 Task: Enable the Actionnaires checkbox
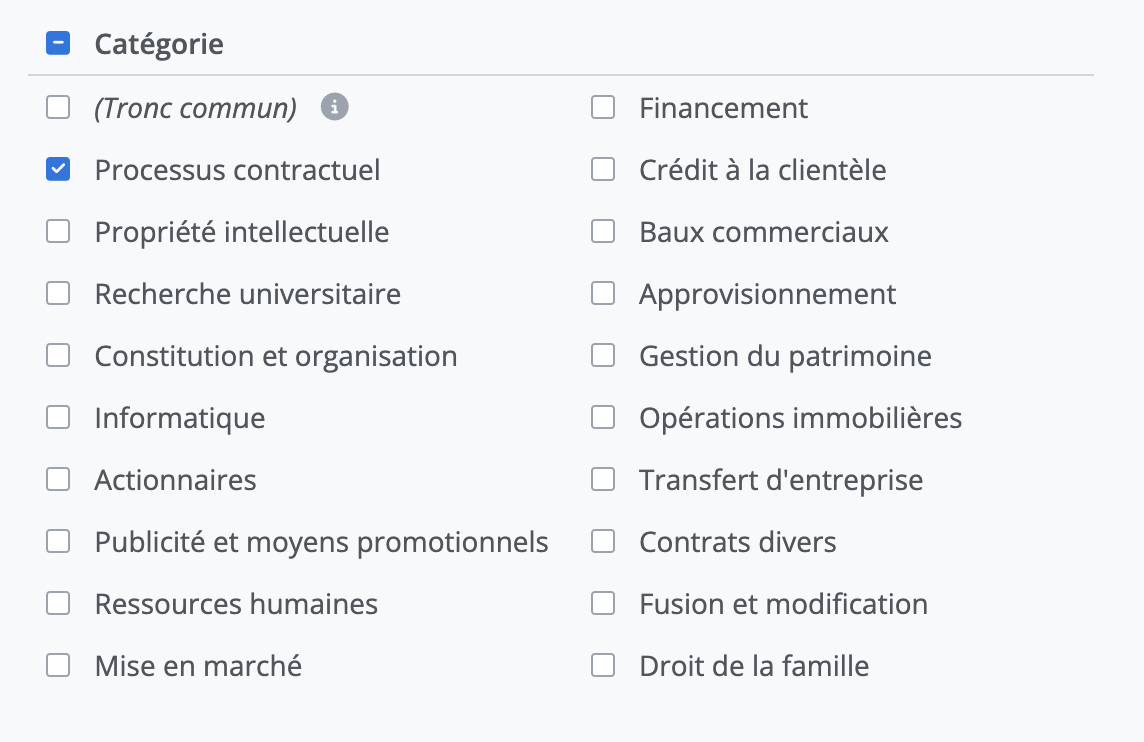(x=58, y=480)
